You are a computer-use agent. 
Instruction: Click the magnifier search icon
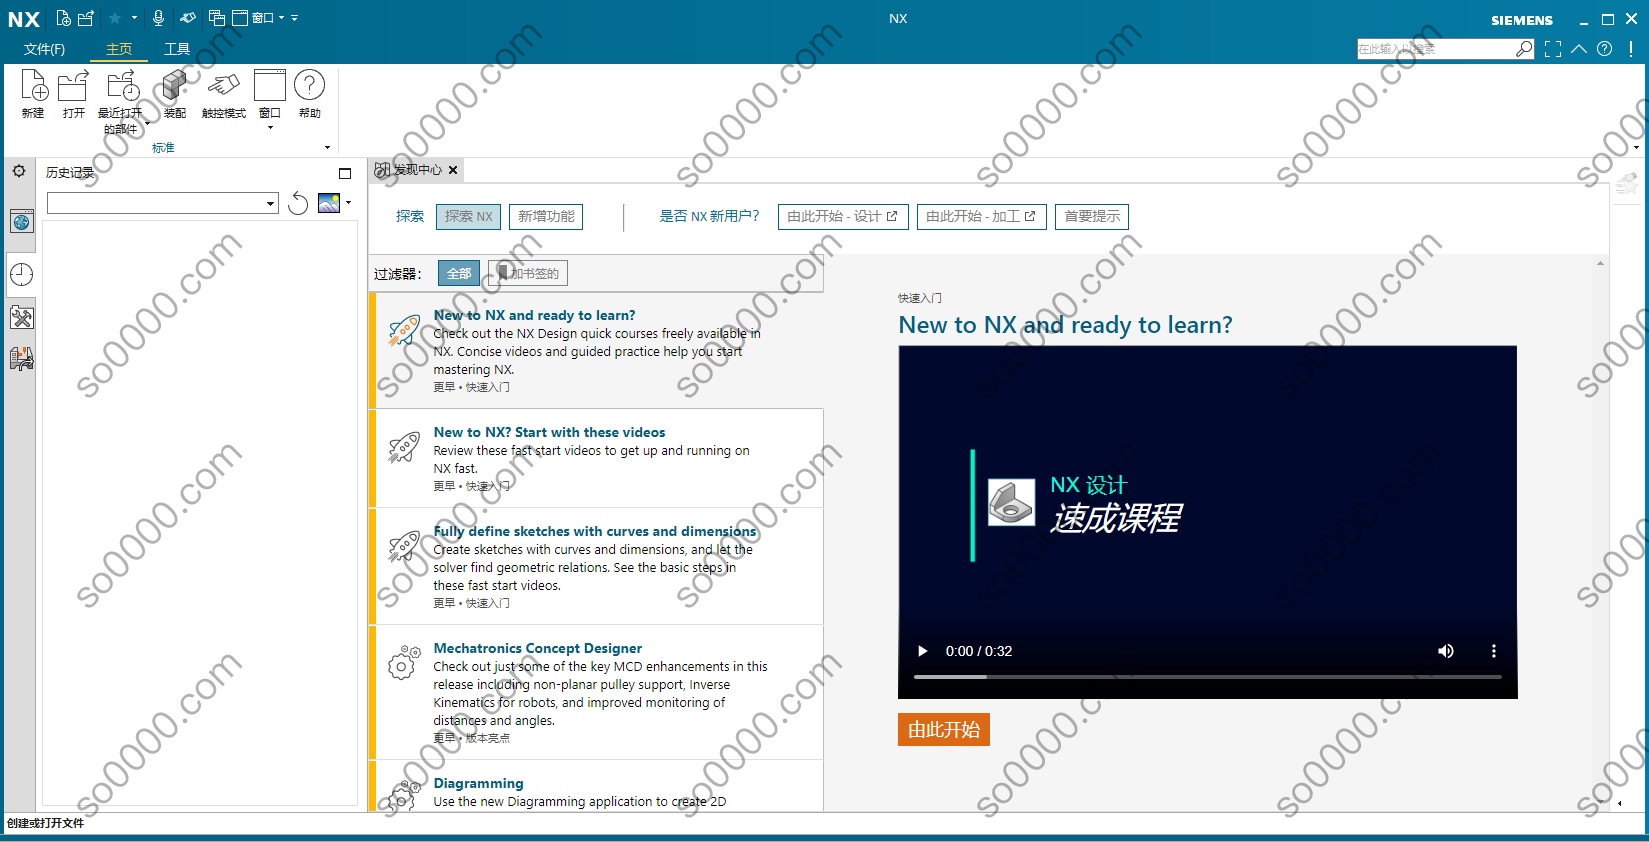pyautogui.click(x=1524, y=49)
